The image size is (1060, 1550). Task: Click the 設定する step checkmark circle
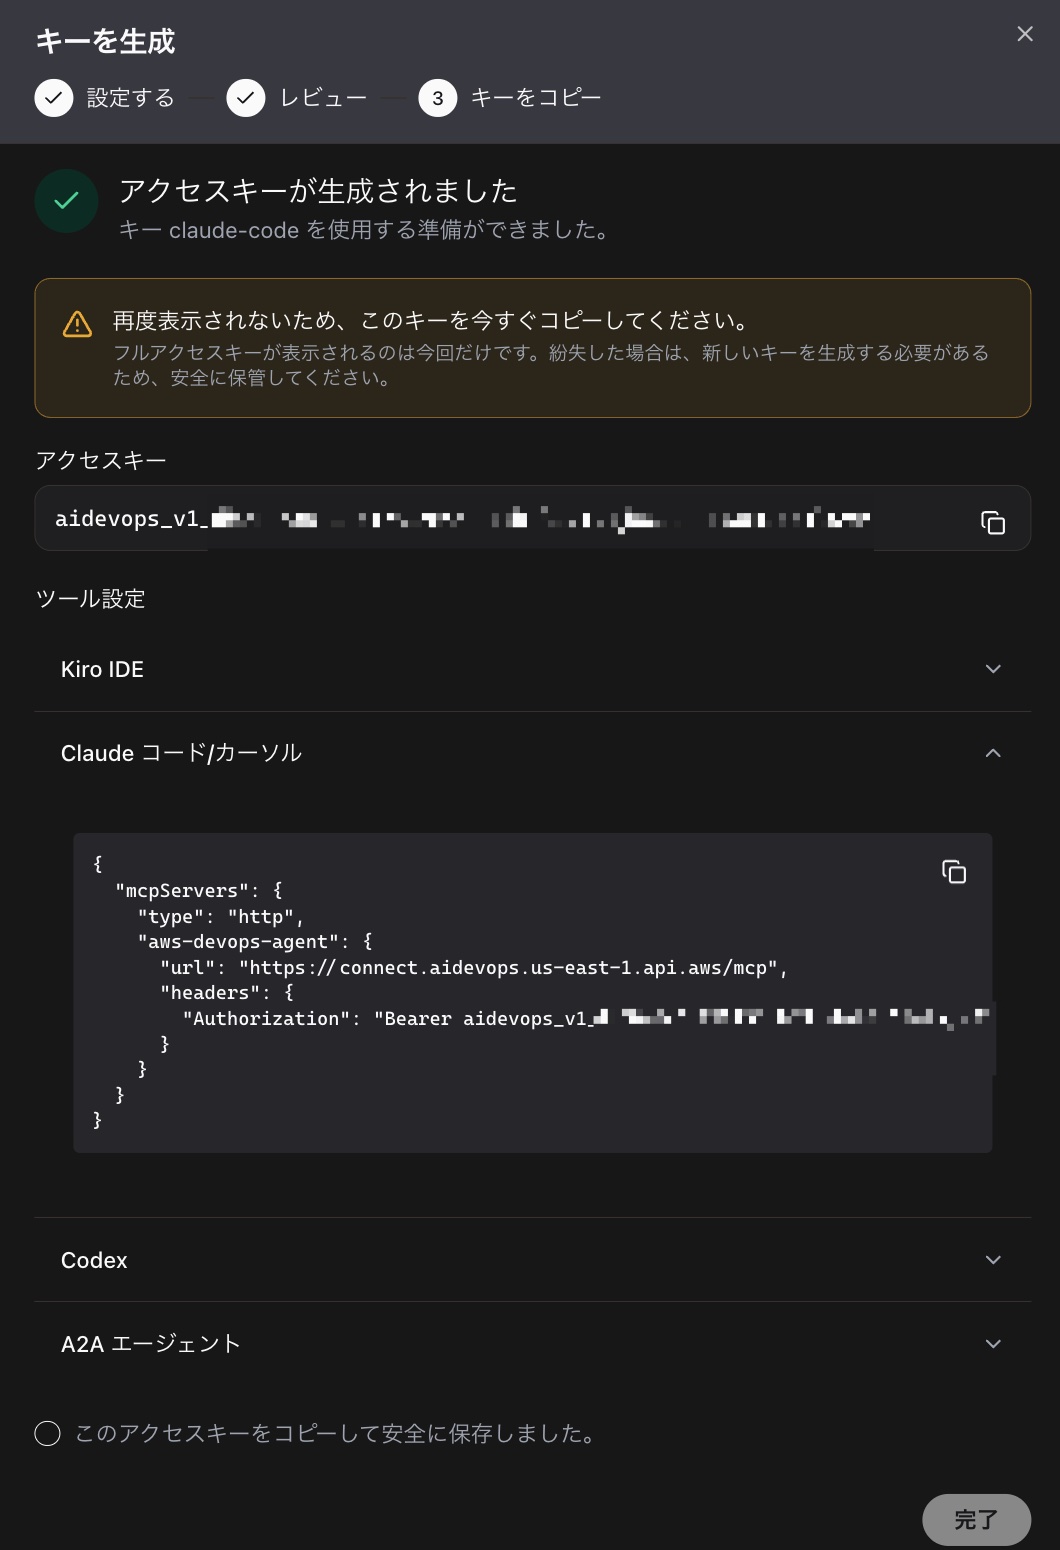[54, 98]
